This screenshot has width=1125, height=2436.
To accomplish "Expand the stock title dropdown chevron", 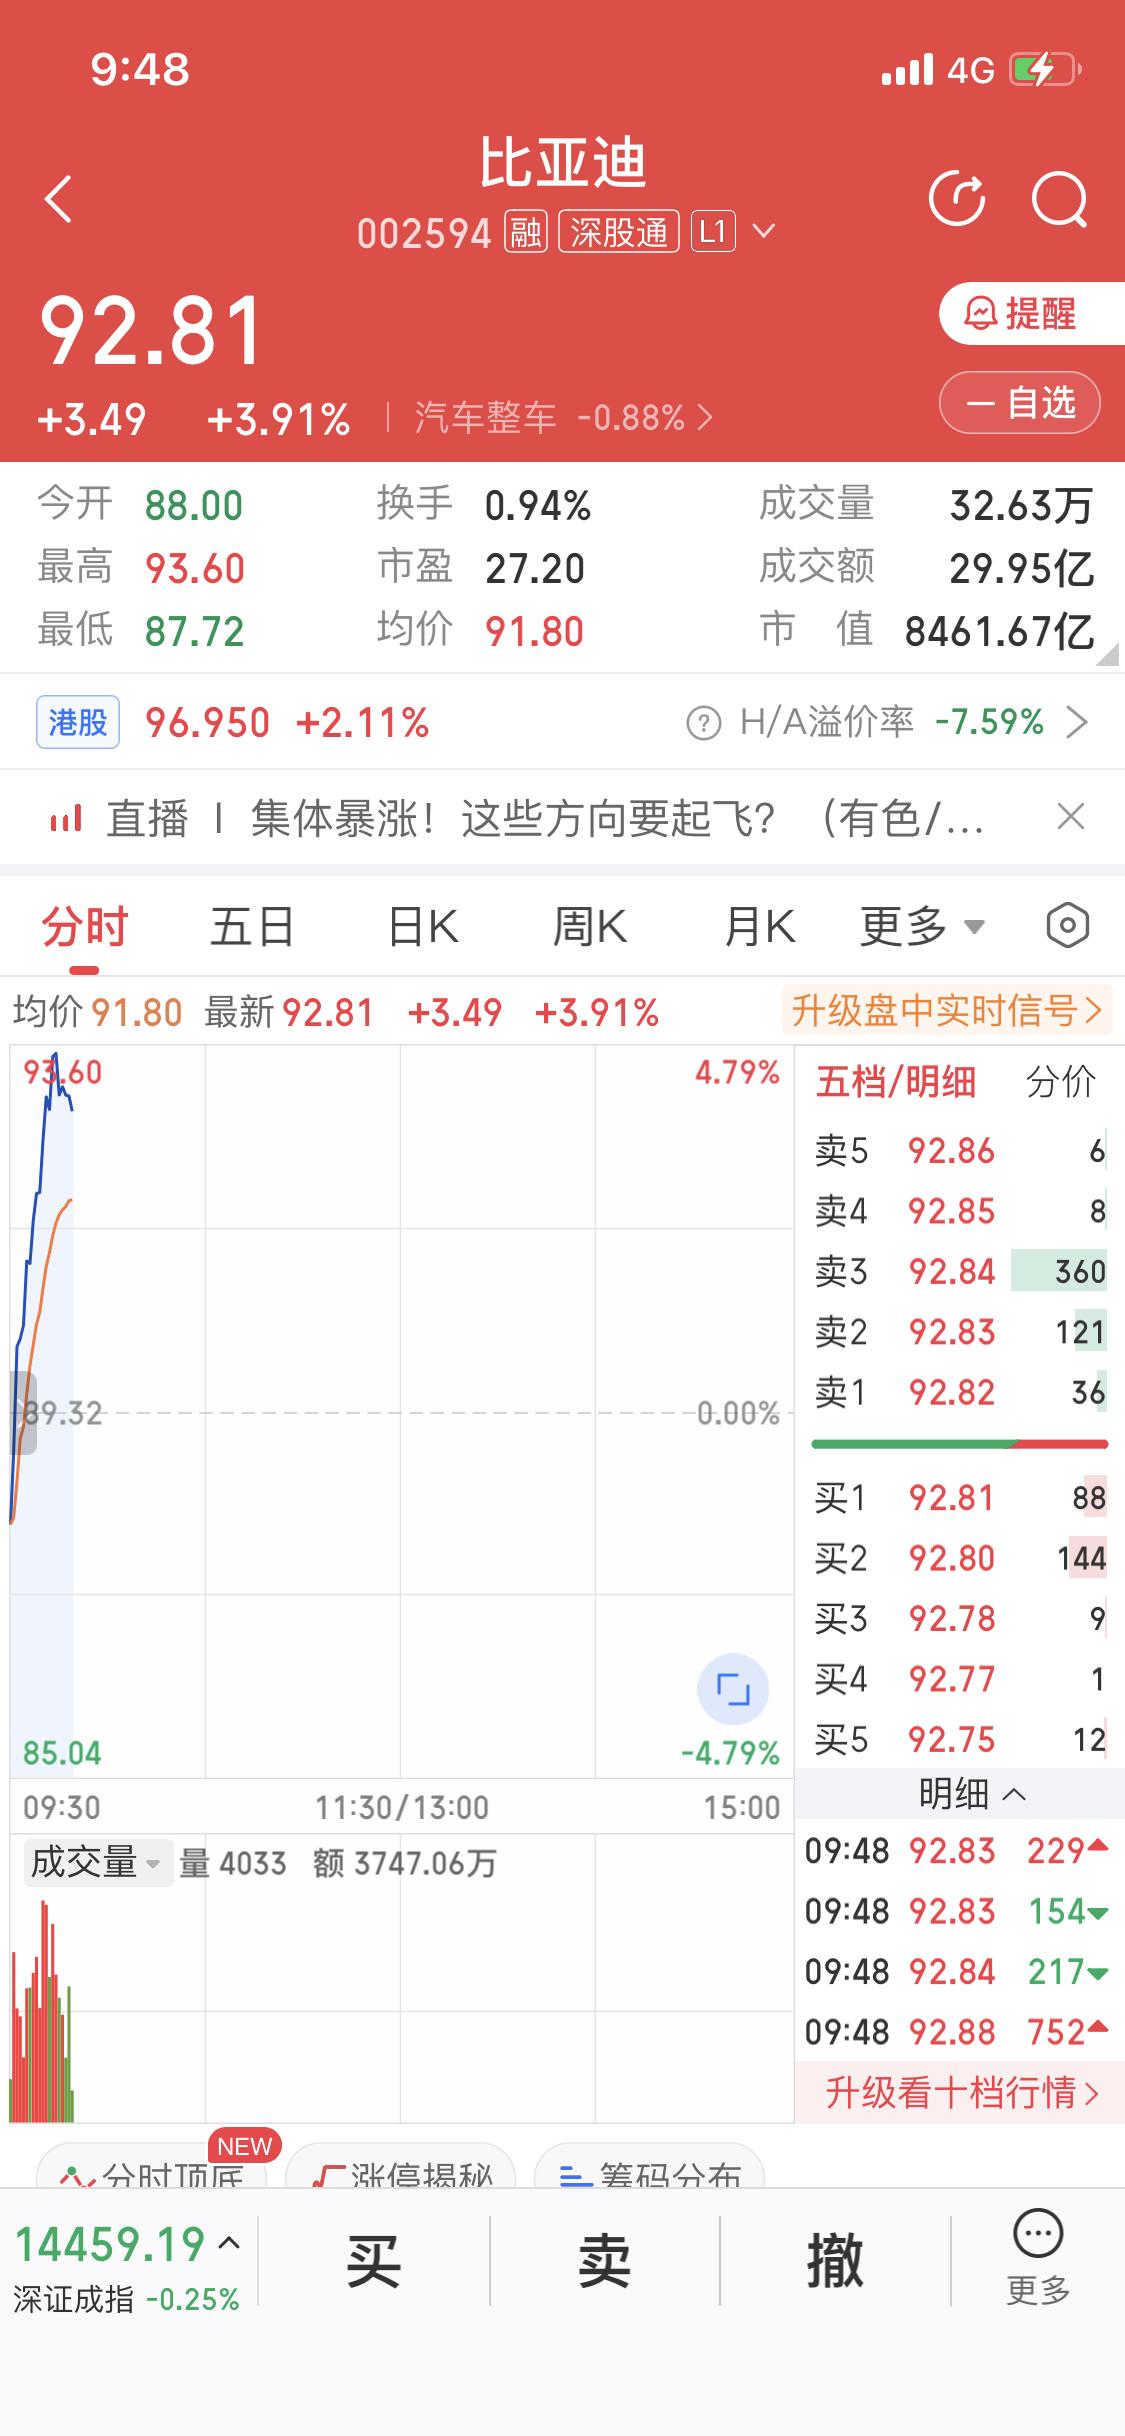I will 764,232.
